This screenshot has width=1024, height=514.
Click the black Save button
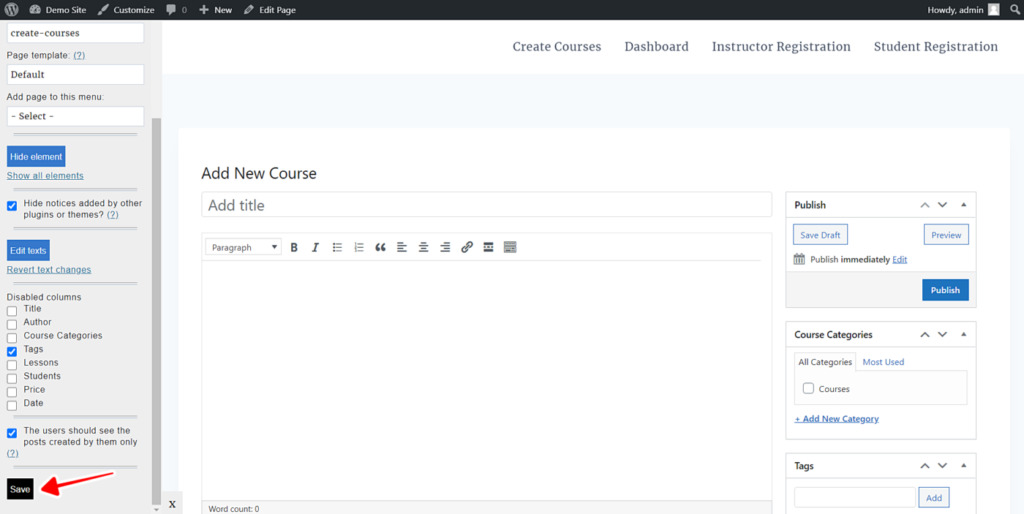click(20, 489)
